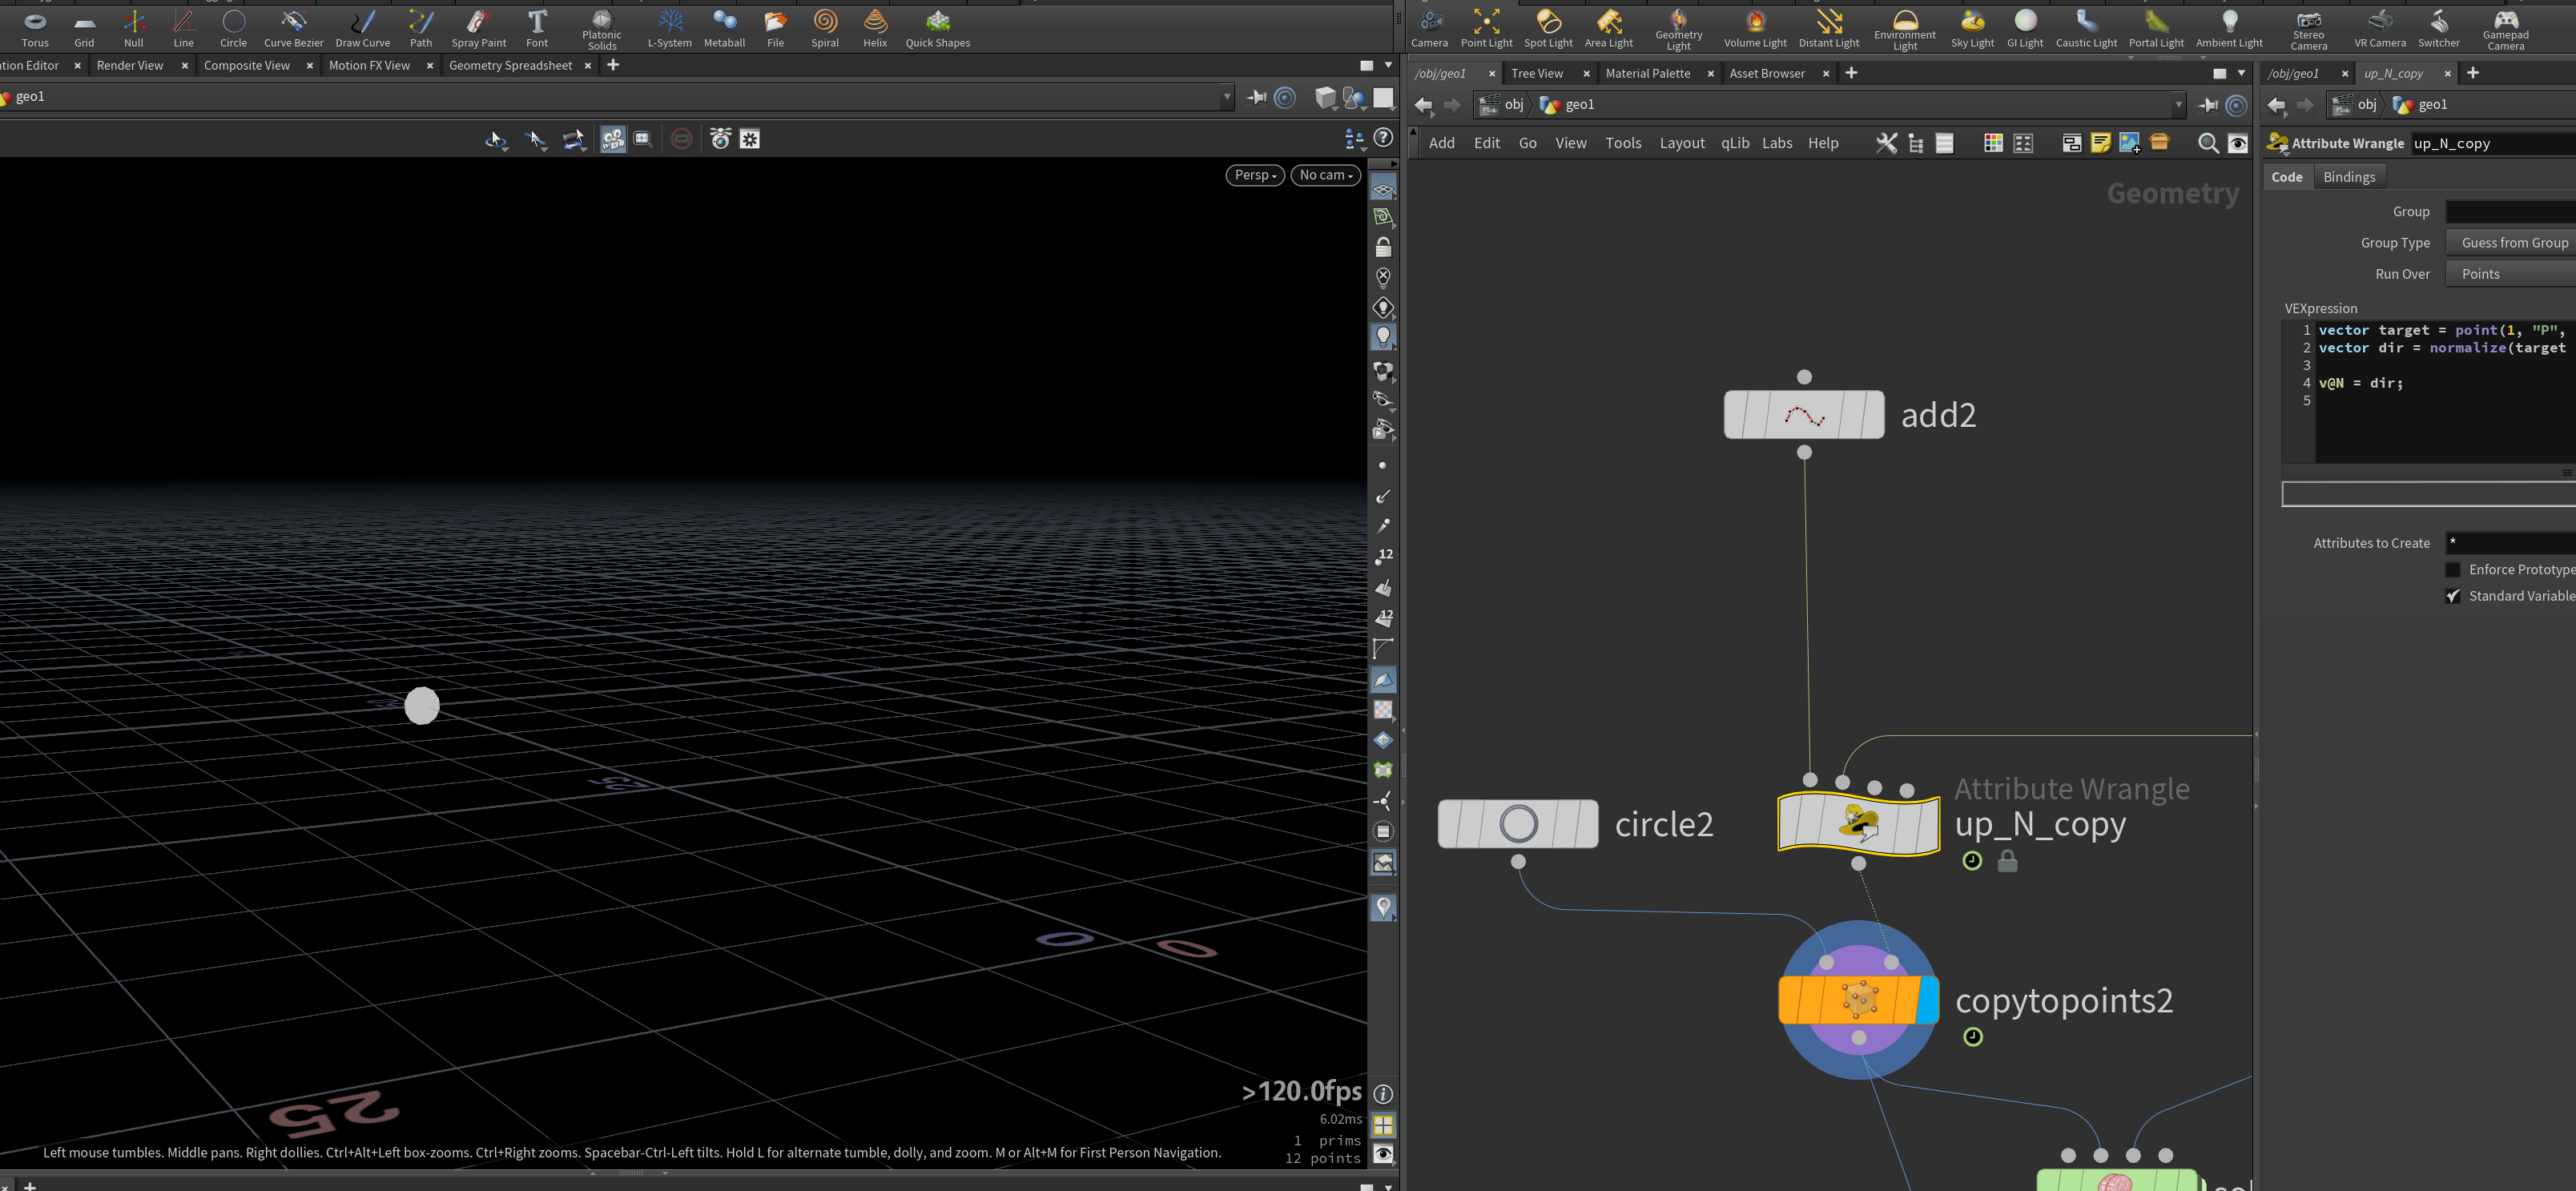
Task: Expand the Run Over Points dropdown
Action: point(2510,273)
